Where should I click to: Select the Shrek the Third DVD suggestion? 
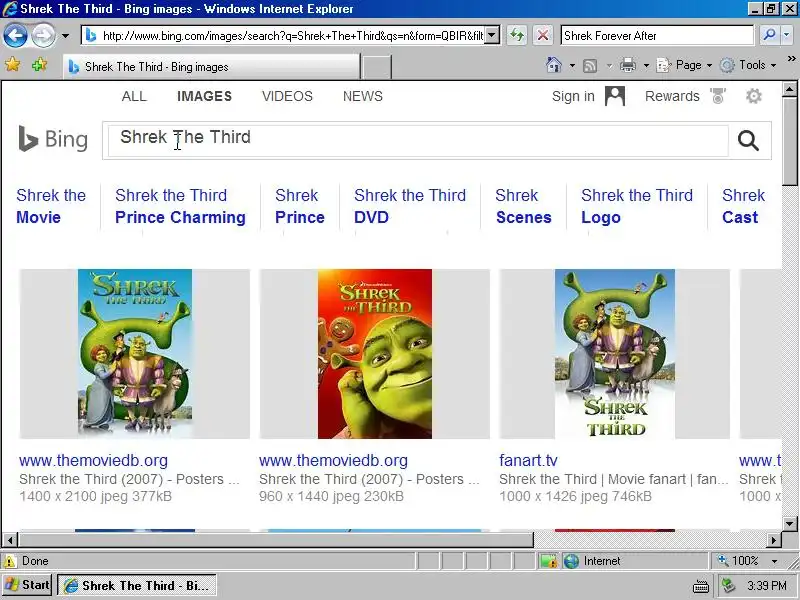tap(410, 206)
